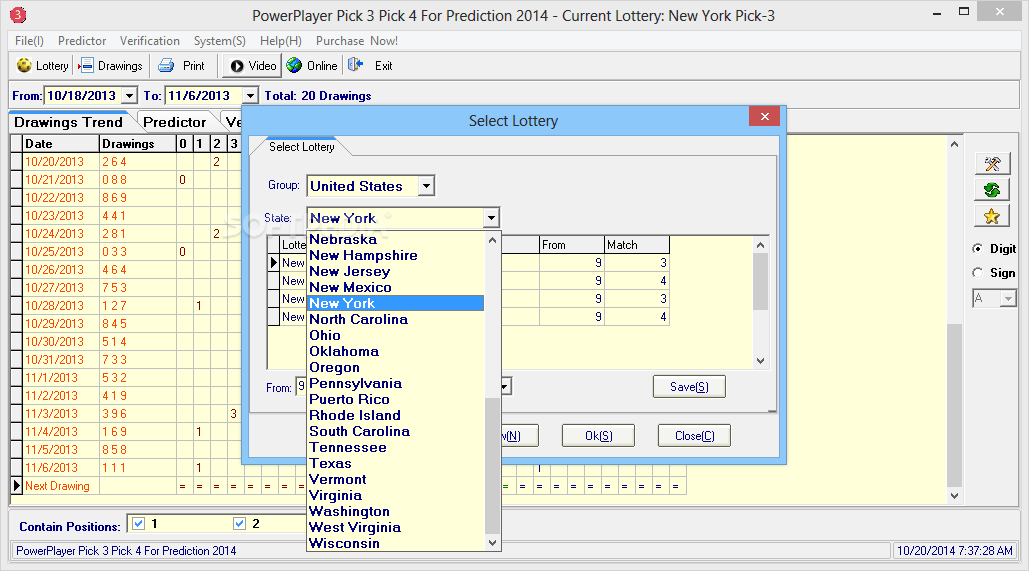
Task: Open the From date dropdown
Action: point(130,96)
